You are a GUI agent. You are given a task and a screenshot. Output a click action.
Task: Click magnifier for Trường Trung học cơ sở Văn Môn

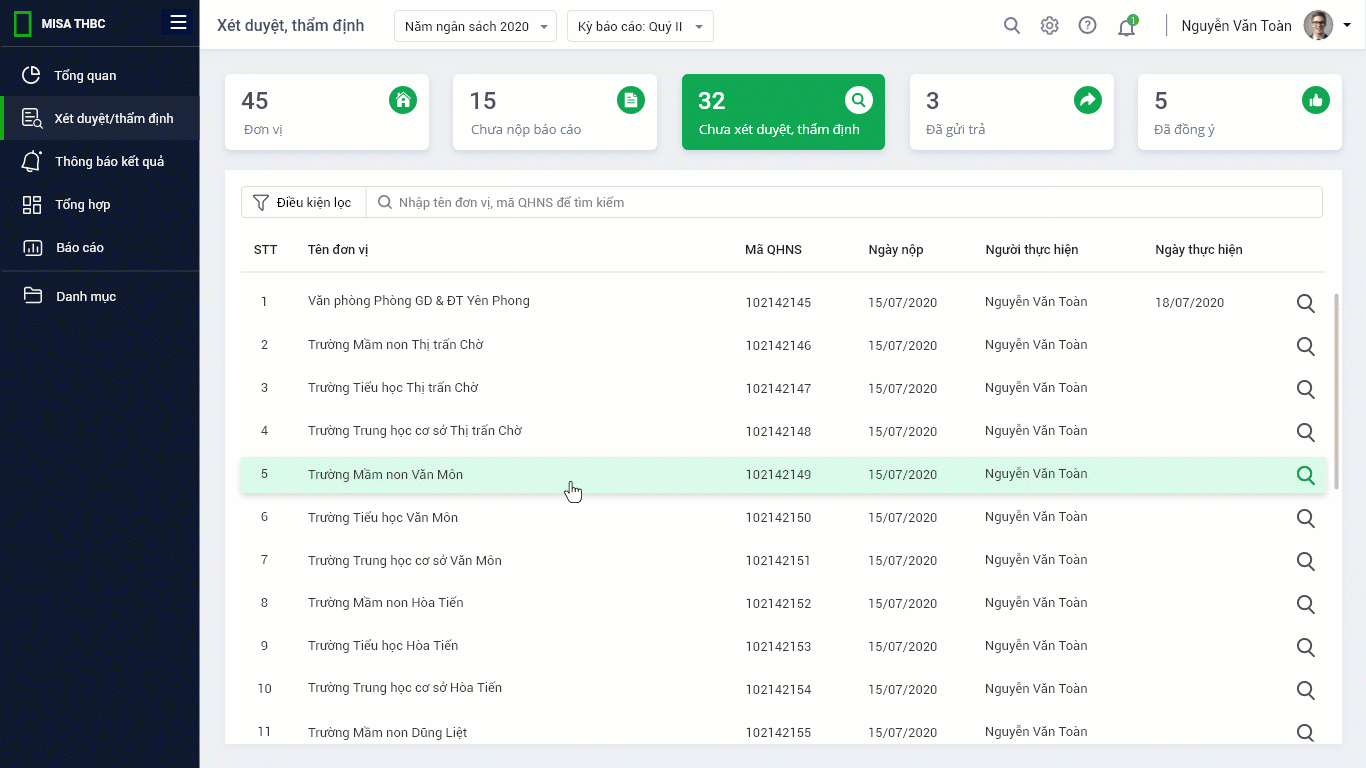pyautogui.click(x=1305, y=561)
